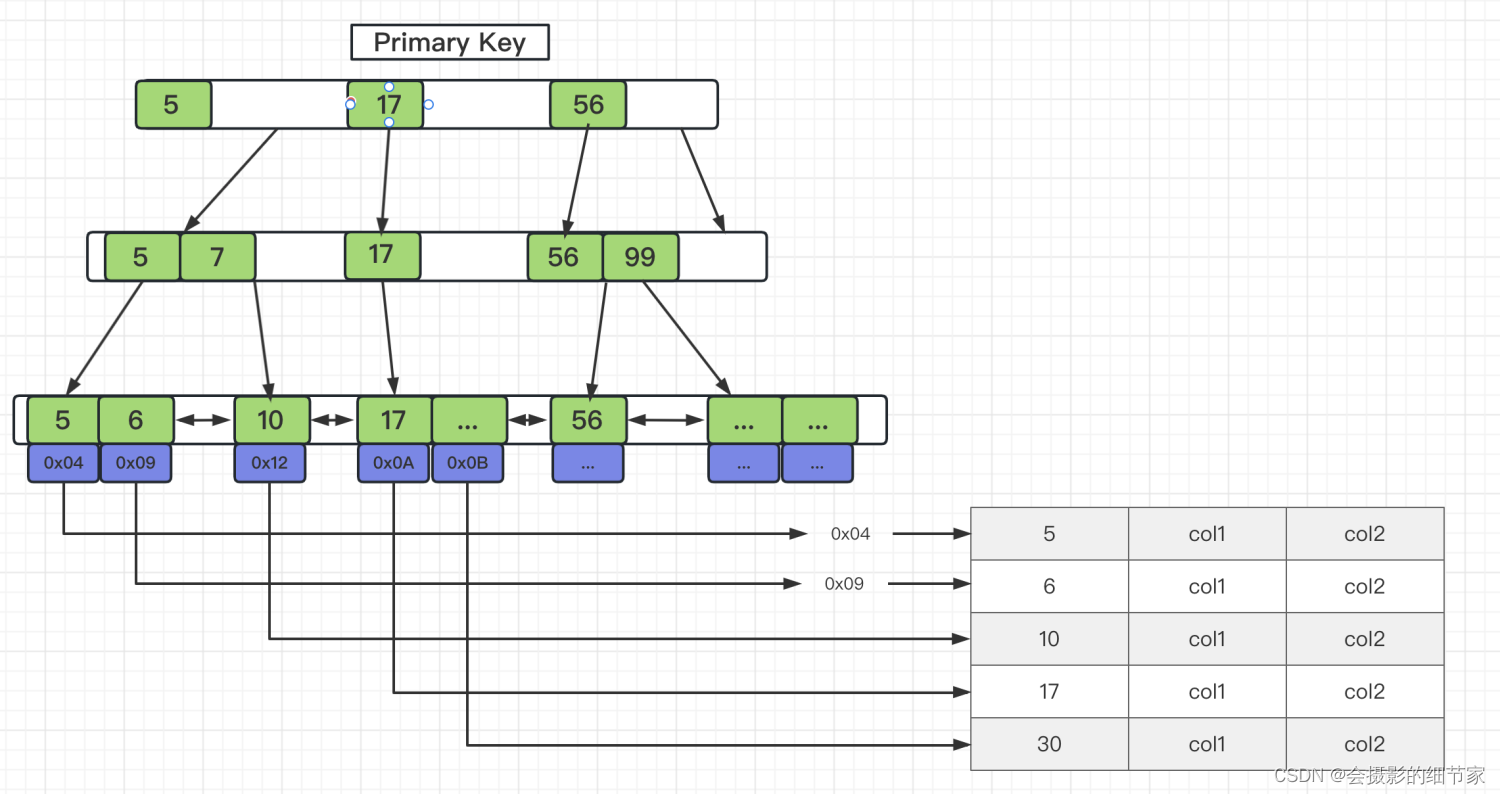Click table cell with value 30
The image size is (1500, 794).
point(1049,744)
